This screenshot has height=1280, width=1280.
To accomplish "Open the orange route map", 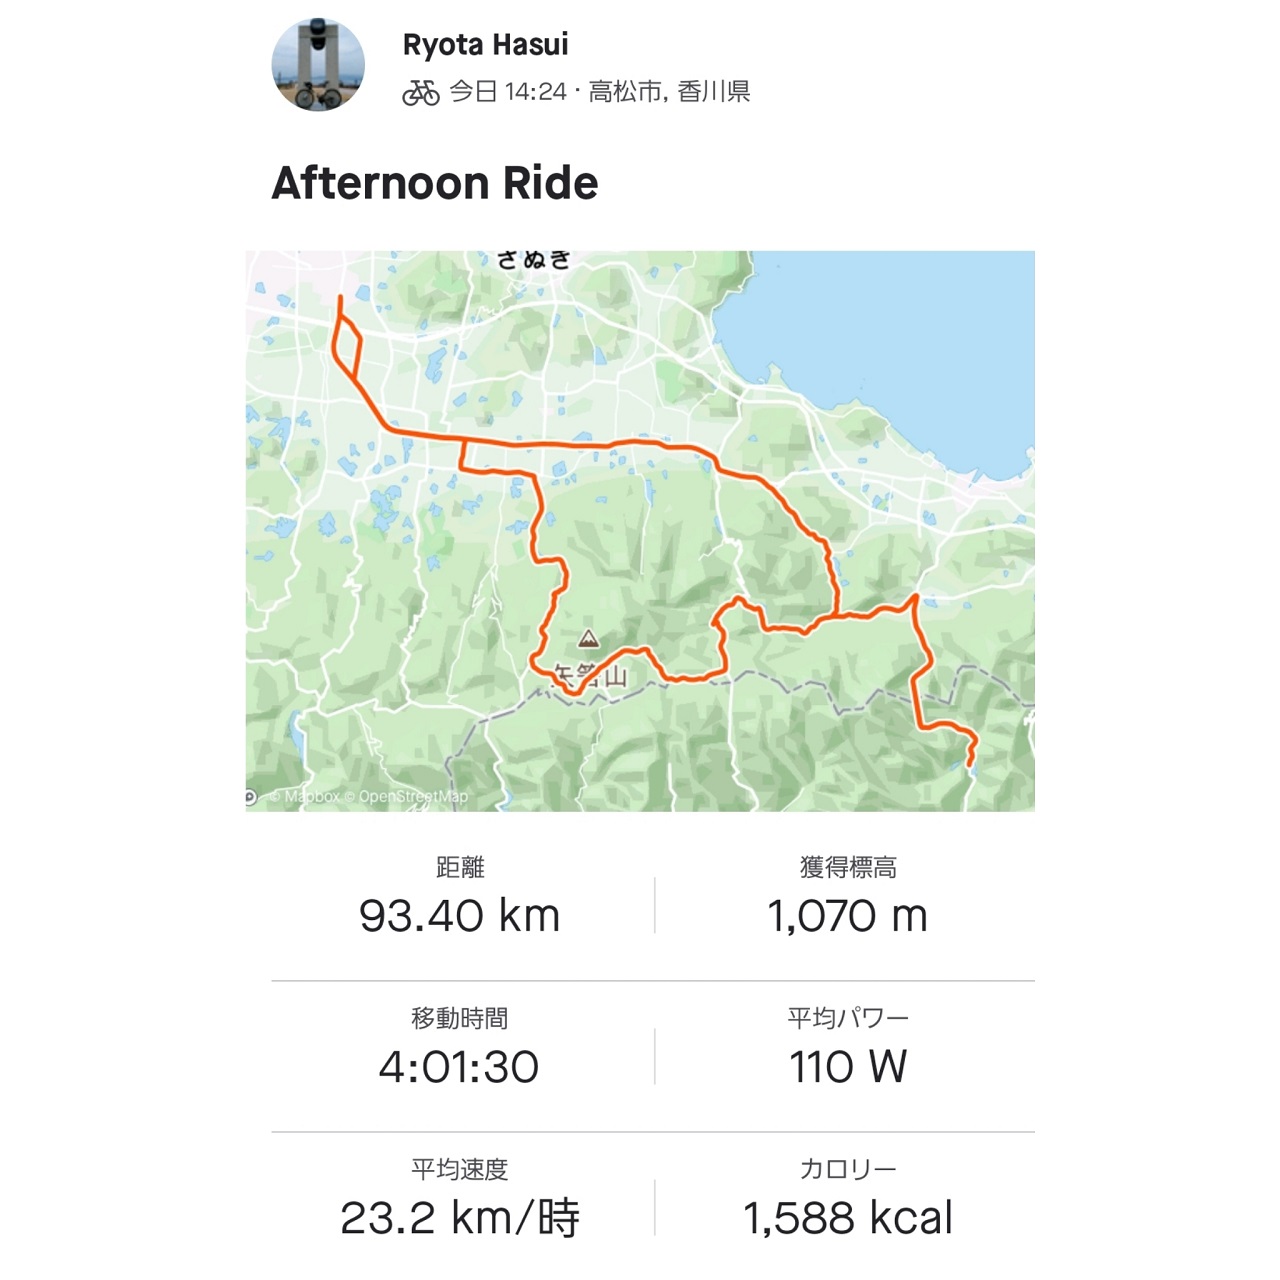I will pos(640,531).
